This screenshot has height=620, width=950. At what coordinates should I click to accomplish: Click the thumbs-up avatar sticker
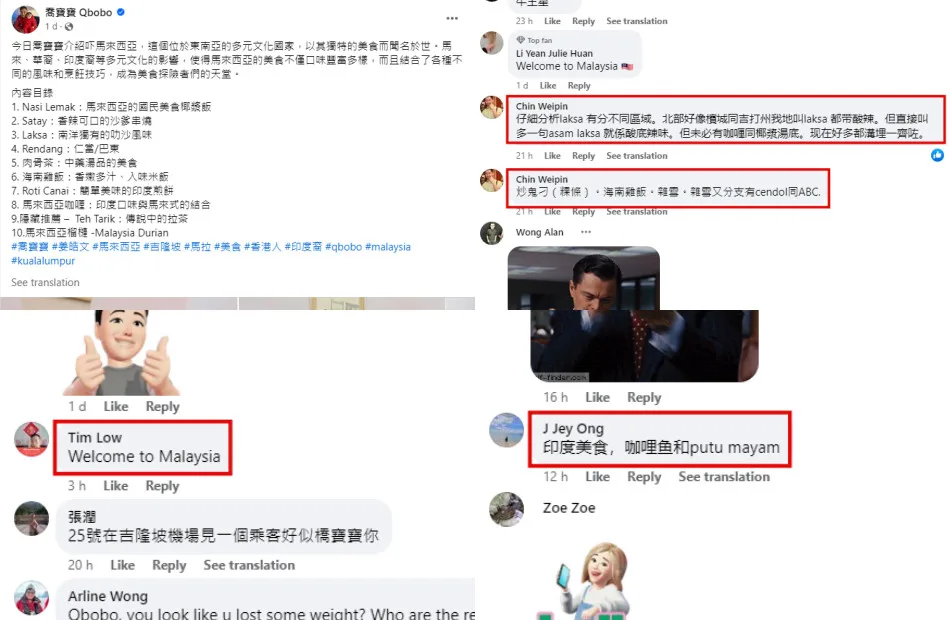(122, 352)
